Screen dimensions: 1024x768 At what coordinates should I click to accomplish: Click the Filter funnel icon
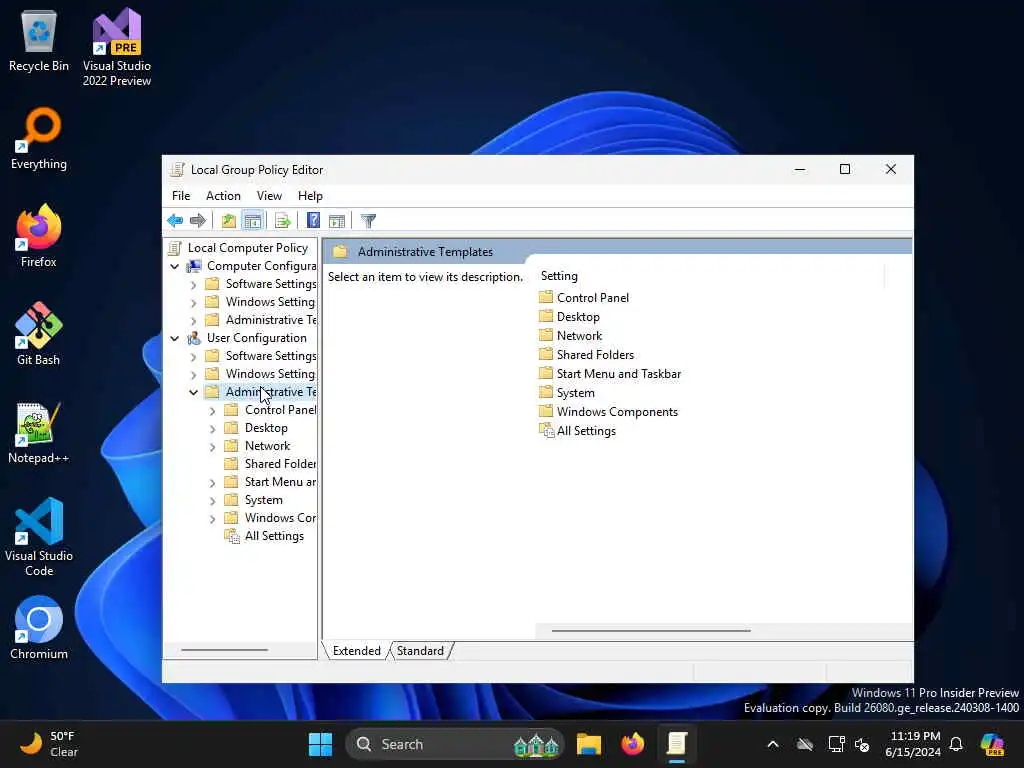point(368,221)
